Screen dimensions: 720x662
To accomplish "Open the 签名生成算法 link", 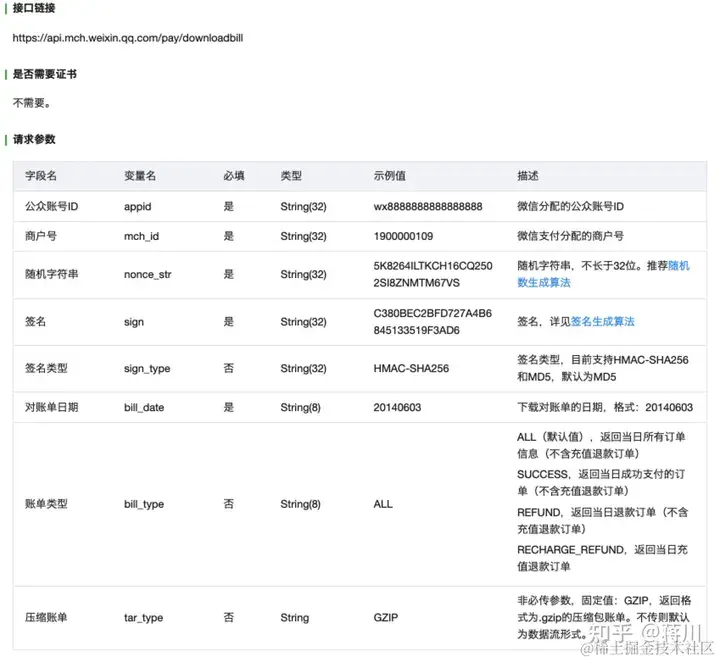I will pyautogui.click(x=602, y=322).
